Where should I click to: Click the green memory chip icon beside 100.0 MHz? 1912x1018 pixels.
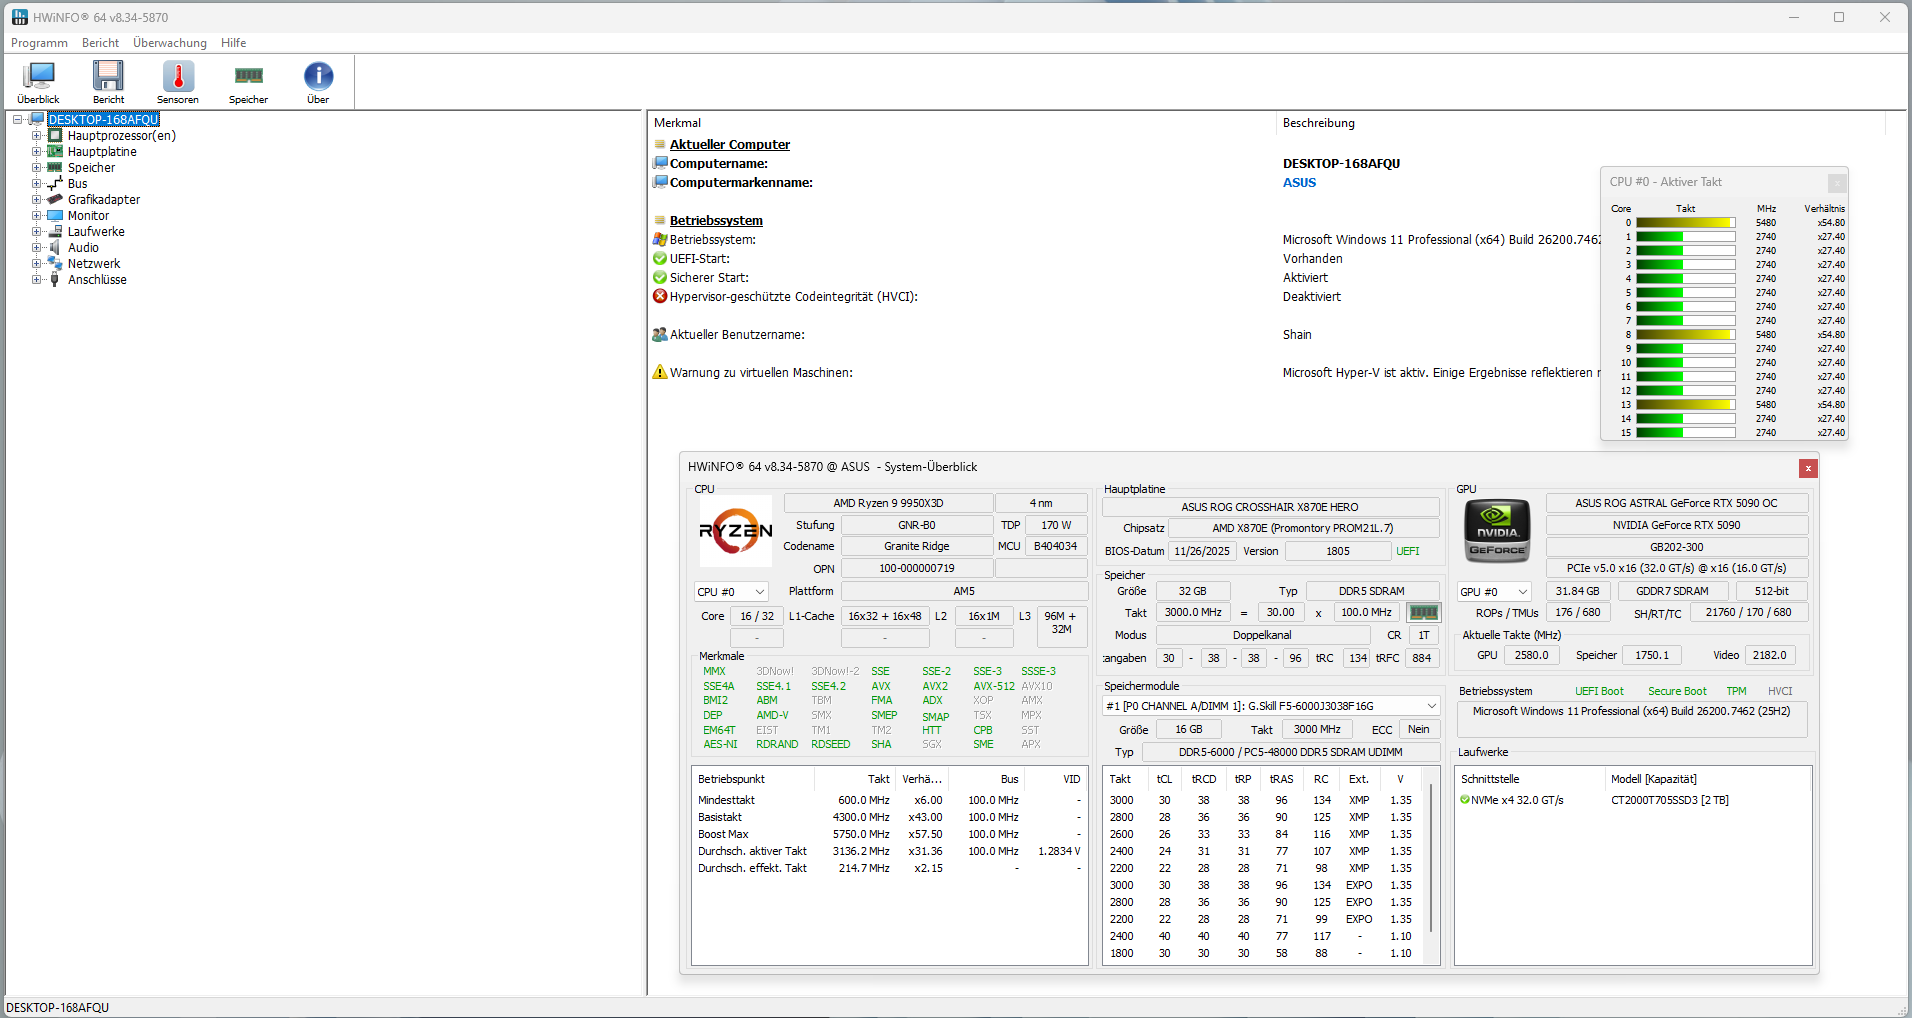coord(1423,612)
